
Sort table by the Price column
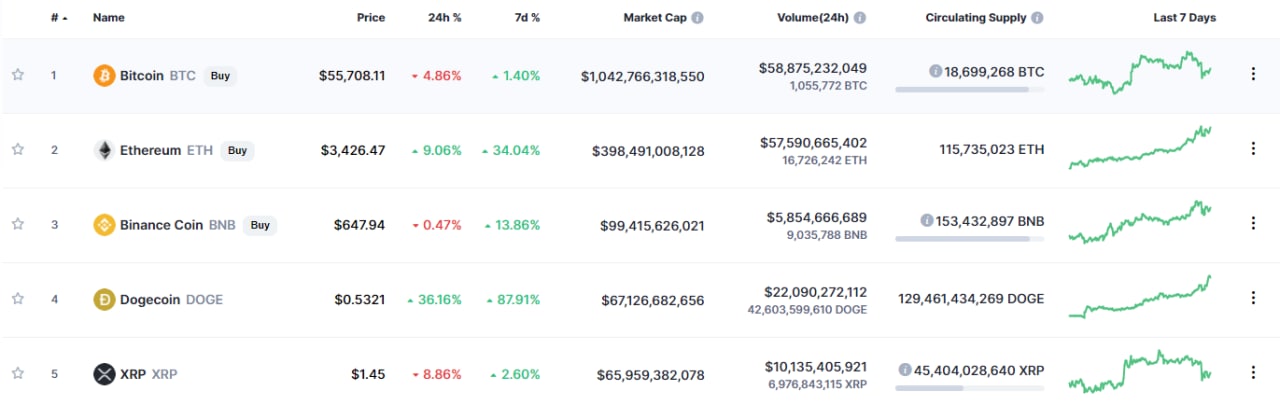pyautogui.click(x=371, y=18)
